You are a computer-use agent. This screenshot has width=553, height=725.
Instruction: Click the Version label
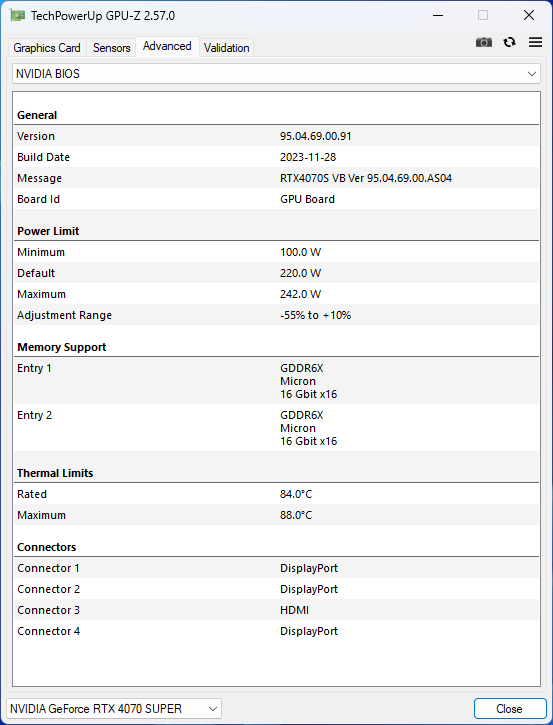[x=36, y=136]
